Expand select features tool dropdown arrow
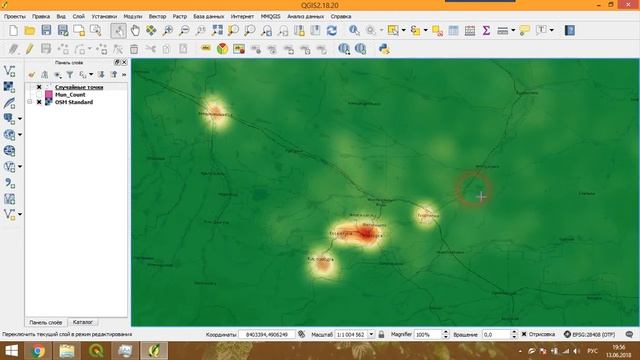The image size is (640, 360). (x=403, y=30)
